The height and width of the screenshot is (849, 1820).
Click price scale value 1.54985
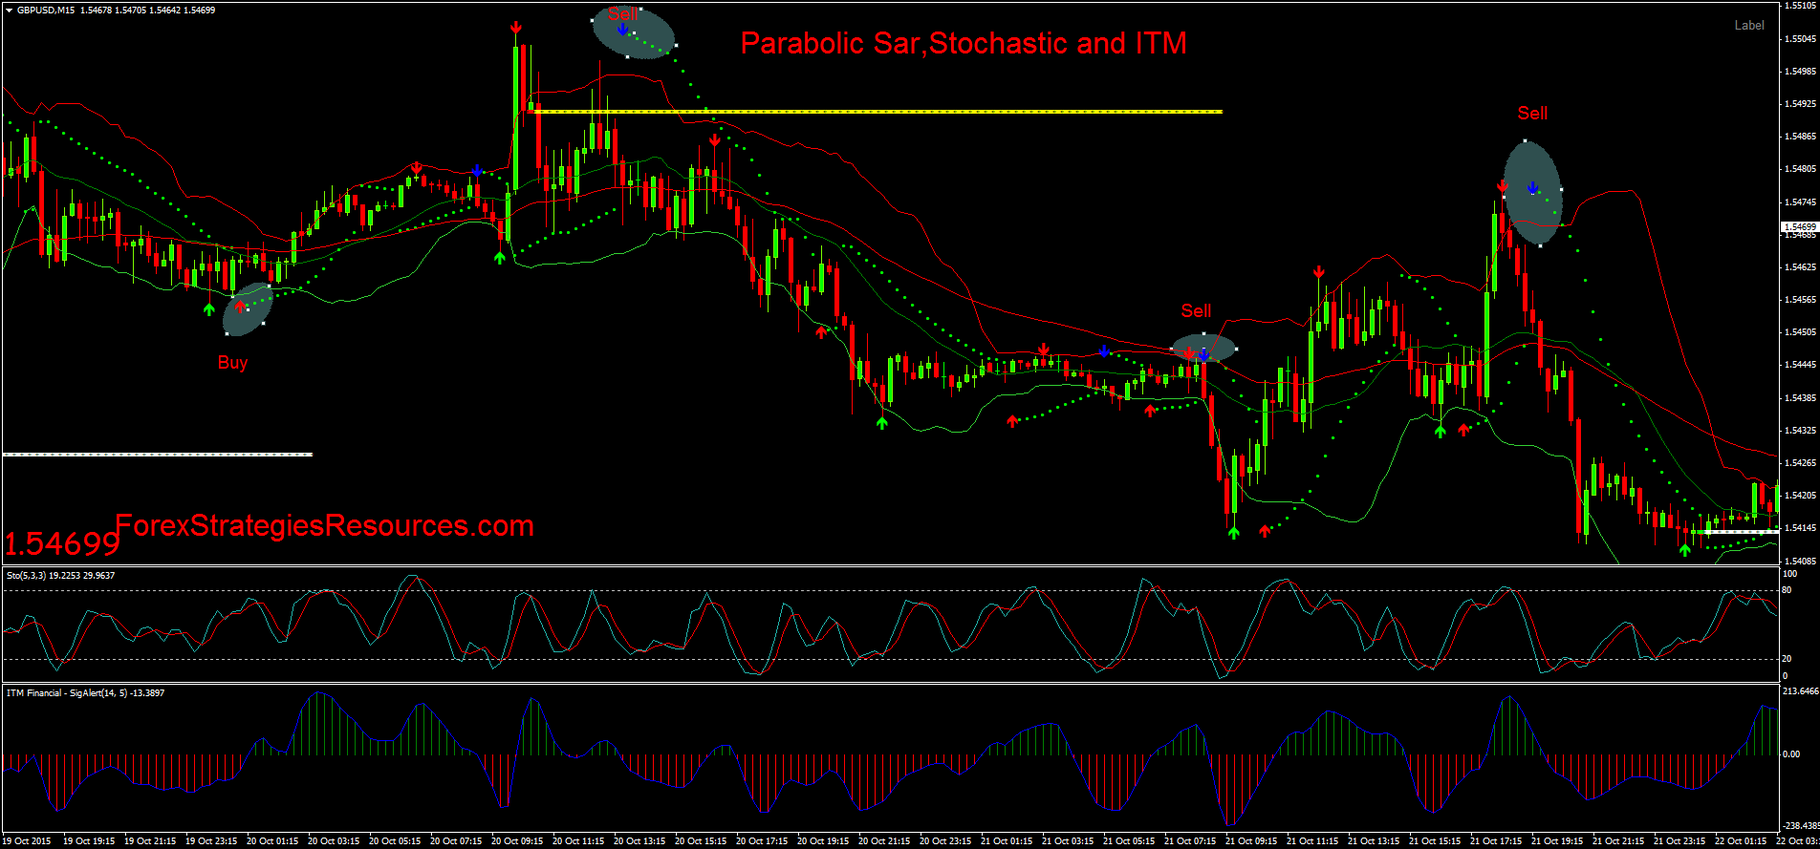pos(1800,71)
